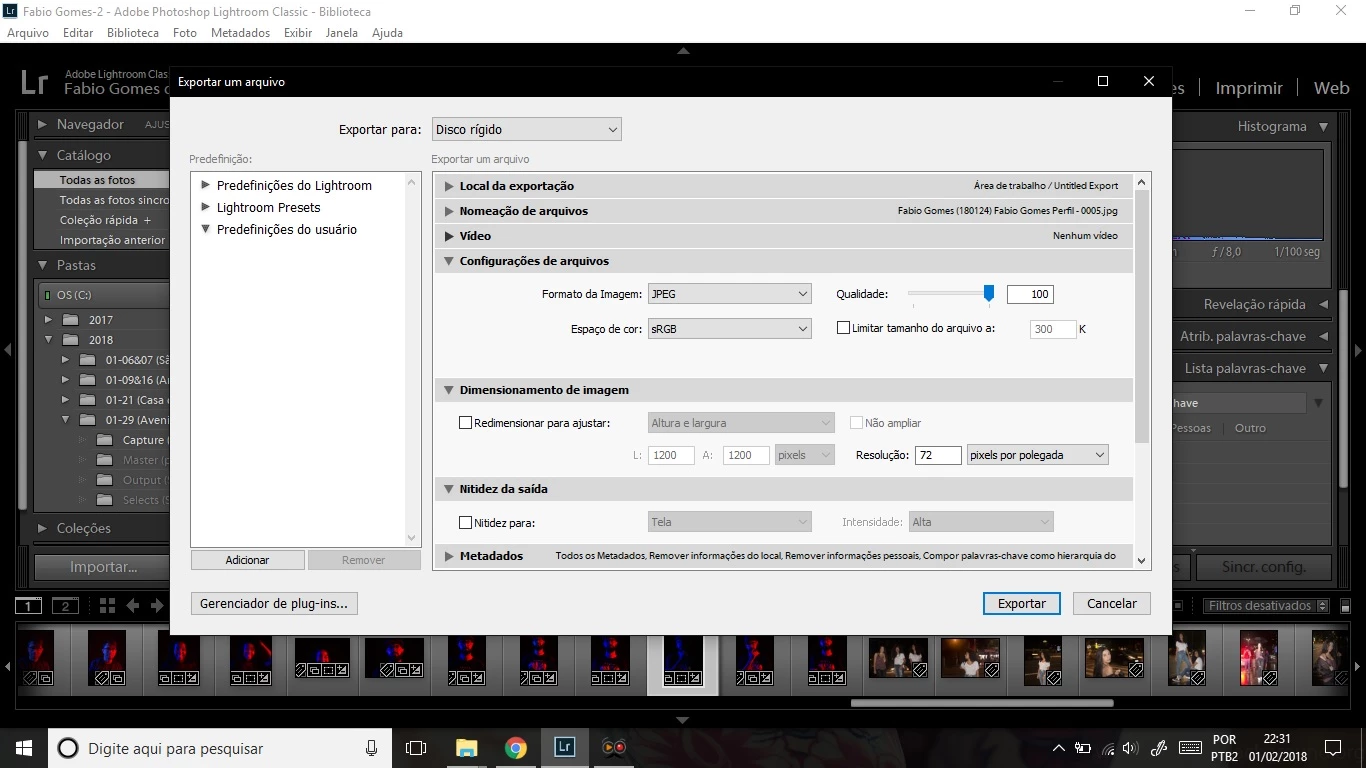1366x768 pixels.
Task: Expand the Local da exportação section
Action: (x=450, y=186)
